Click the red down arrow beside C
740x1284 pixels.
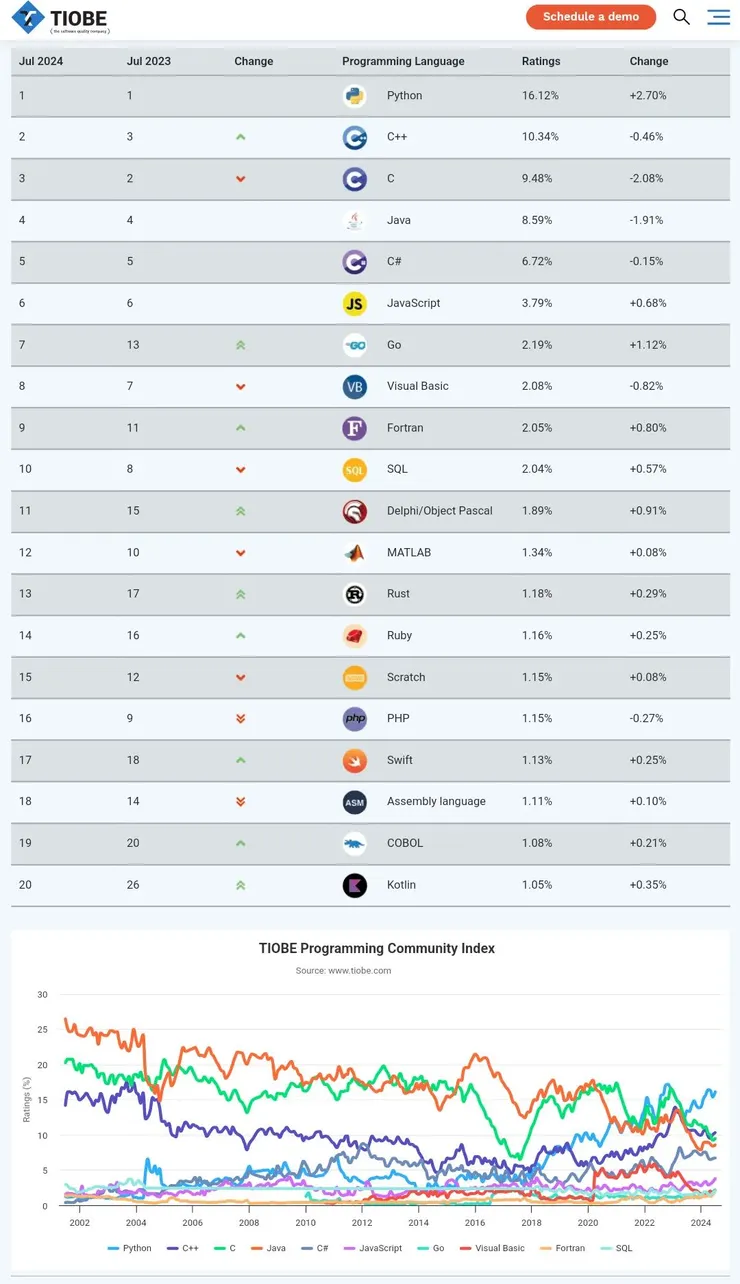(241, 179)
